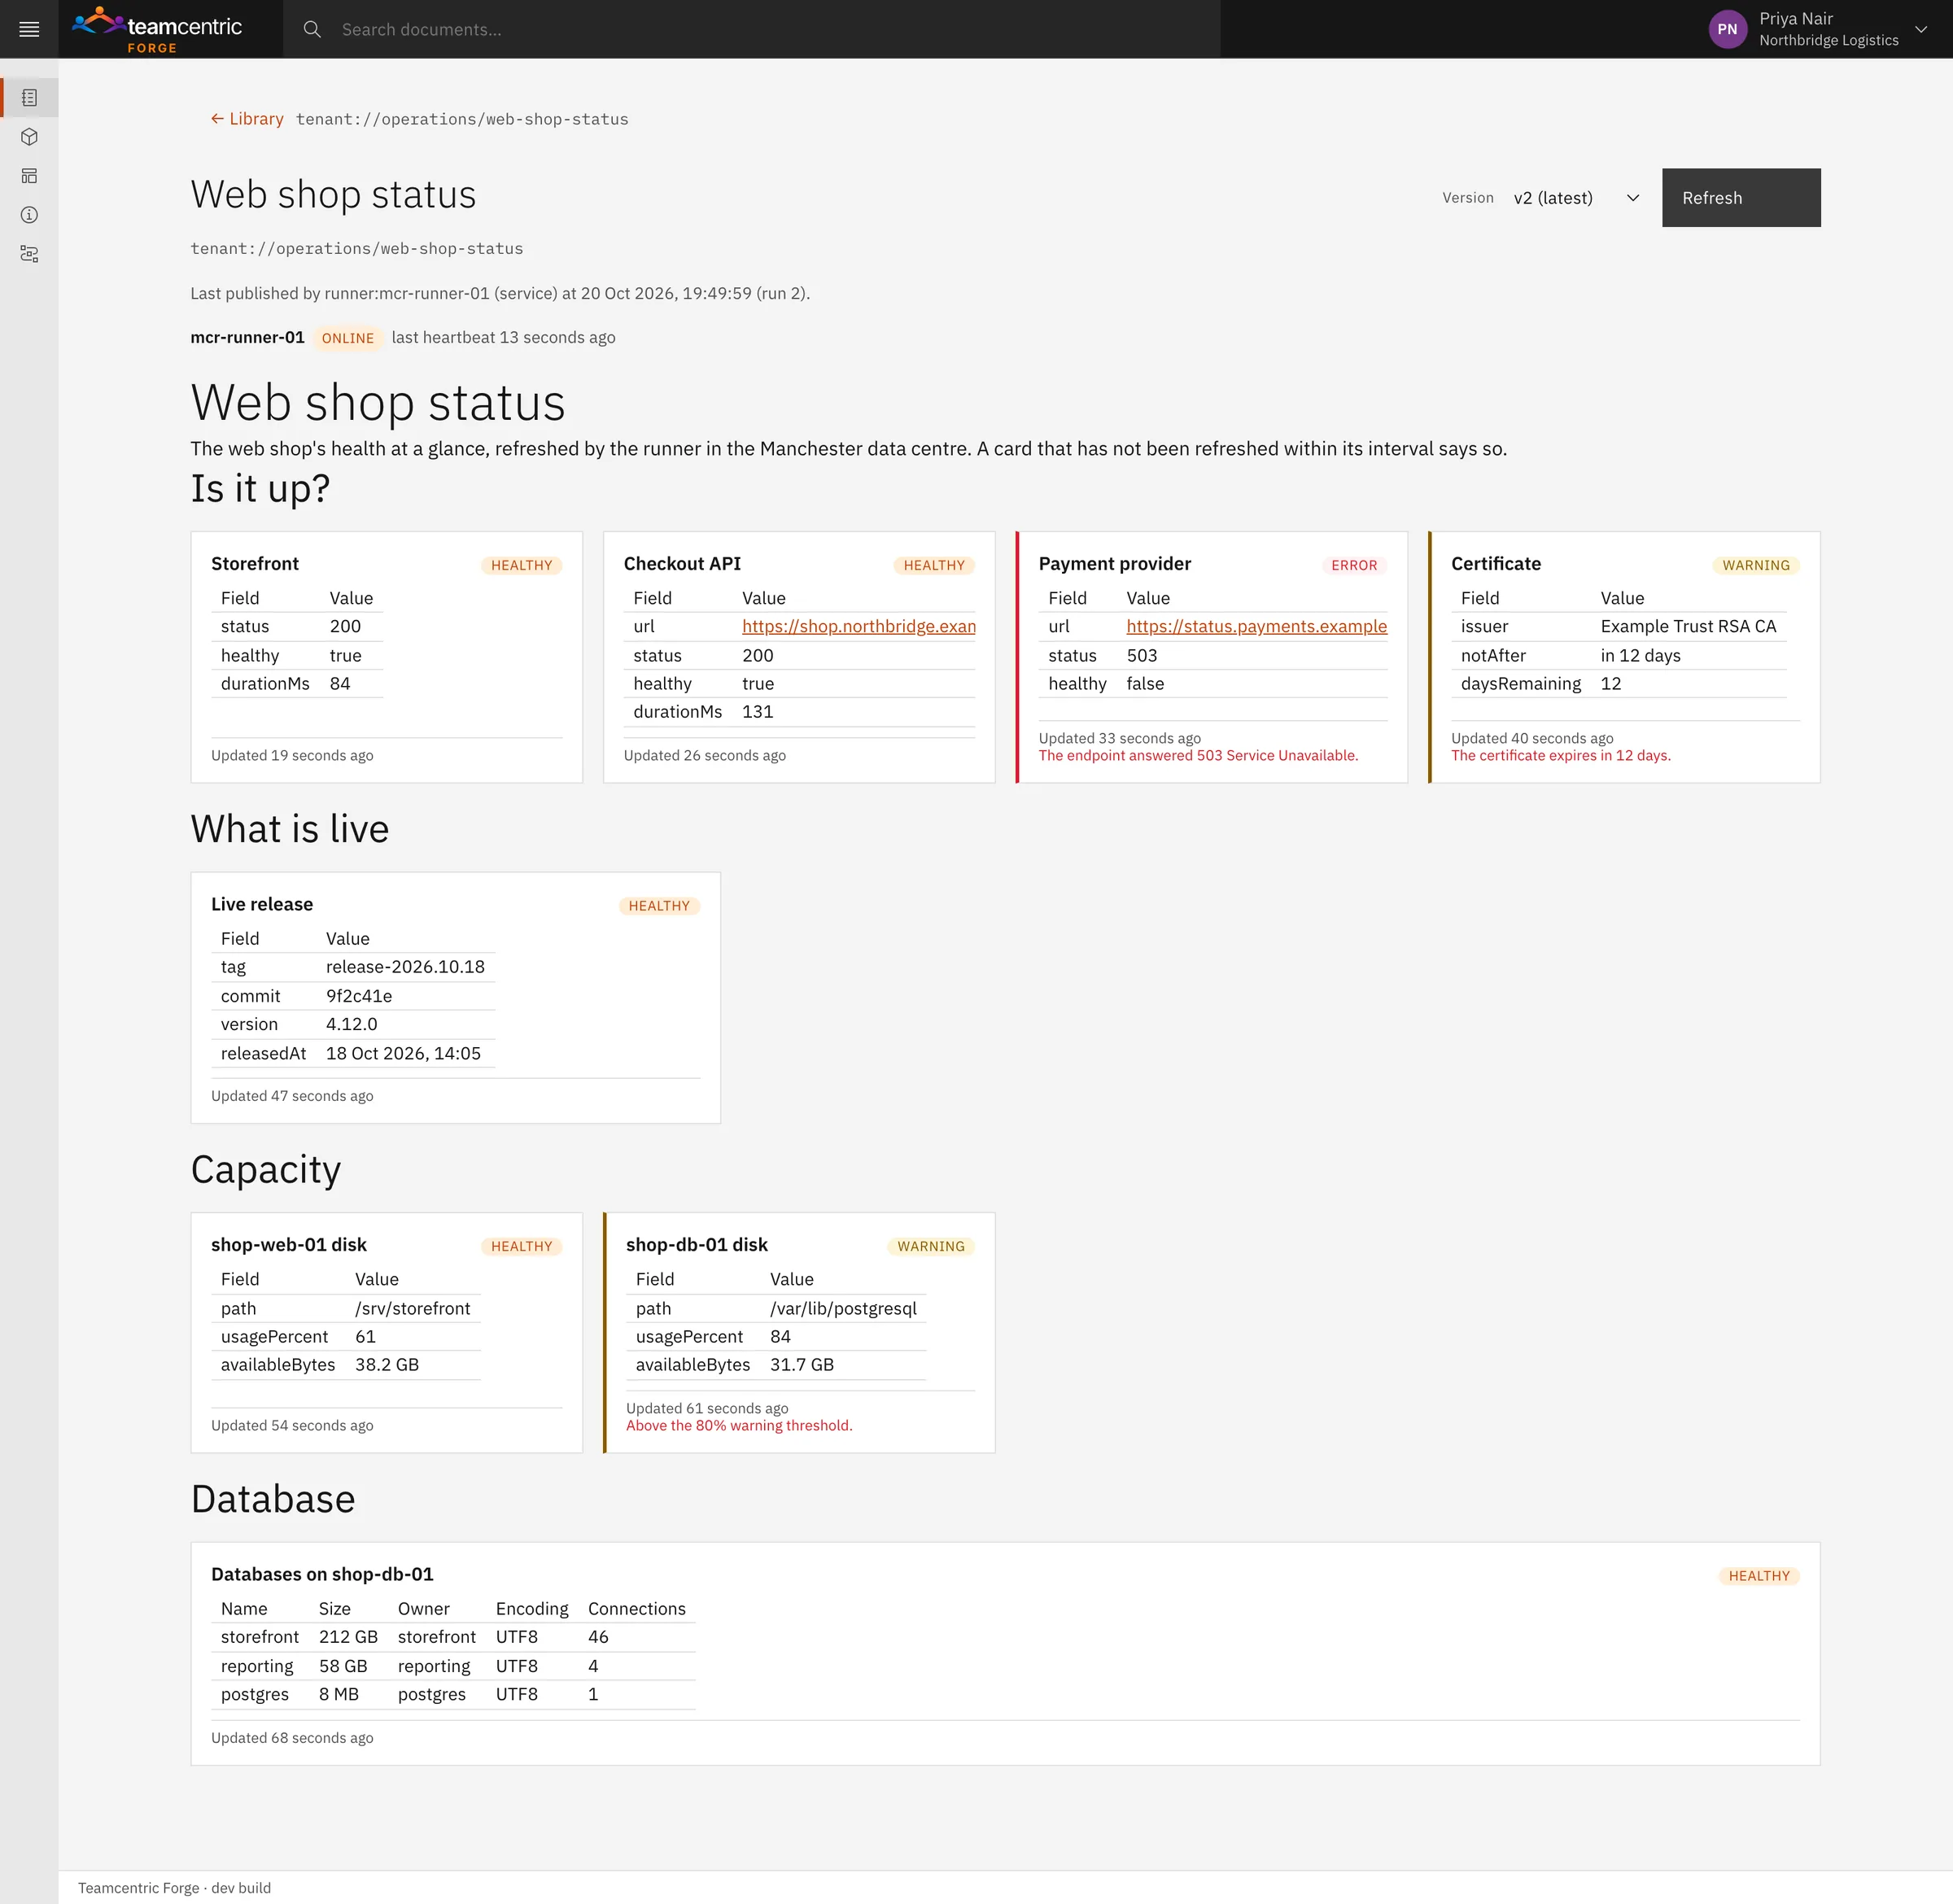1953x1904 pixels.
Task: Open the workflow sidebar icon
Action: click(x=29, y=254)
